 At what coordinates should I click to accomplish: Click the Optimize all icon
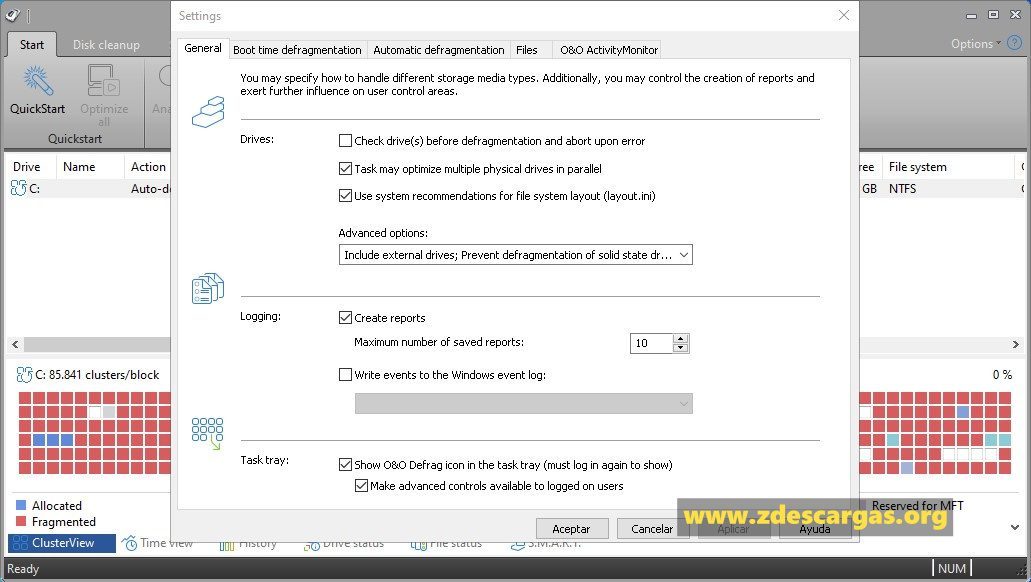[x=103, y=80]
